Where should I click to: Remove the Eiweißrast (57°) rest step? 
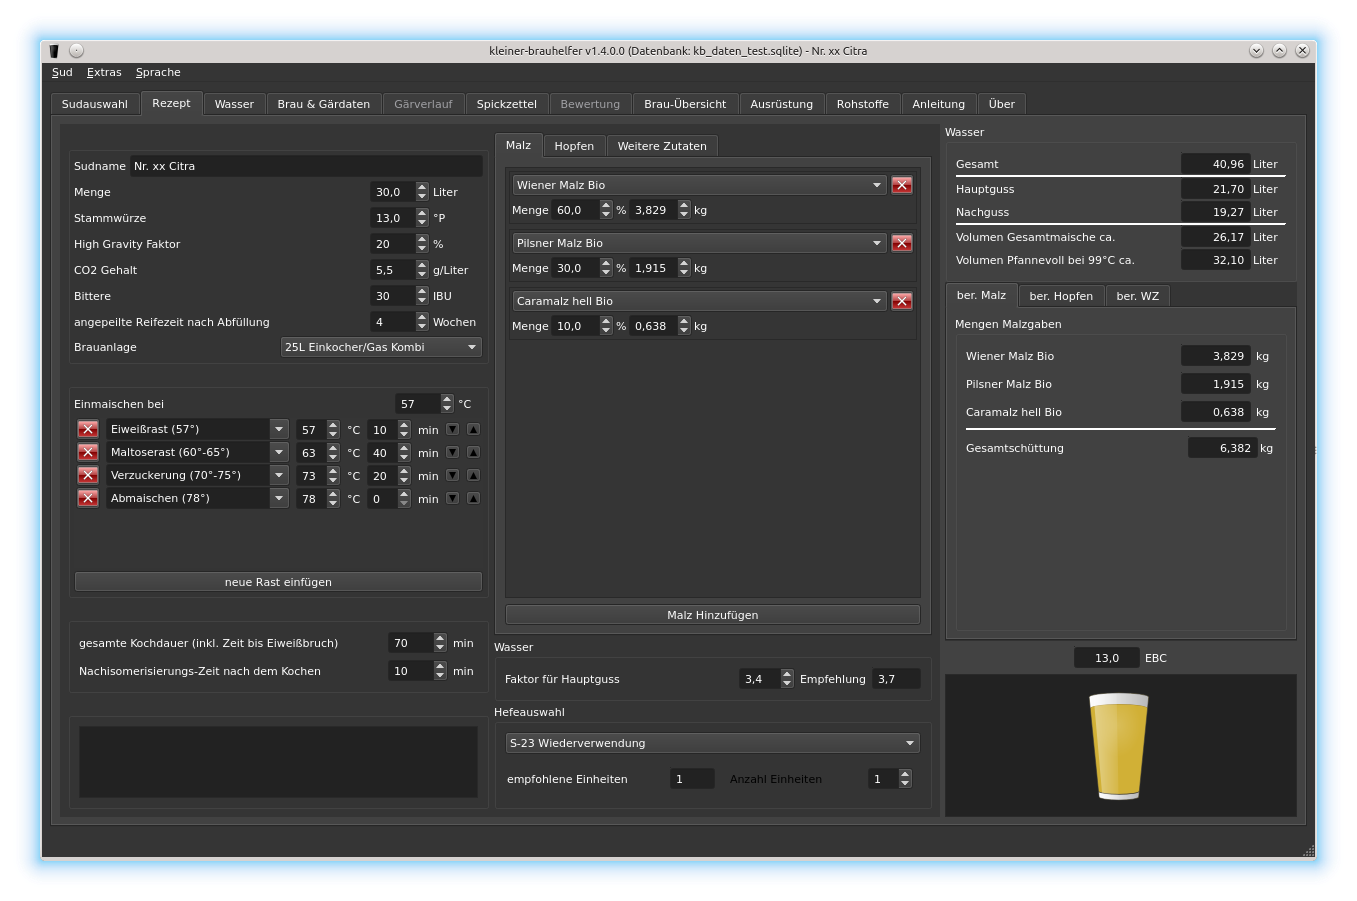[88, 429]
